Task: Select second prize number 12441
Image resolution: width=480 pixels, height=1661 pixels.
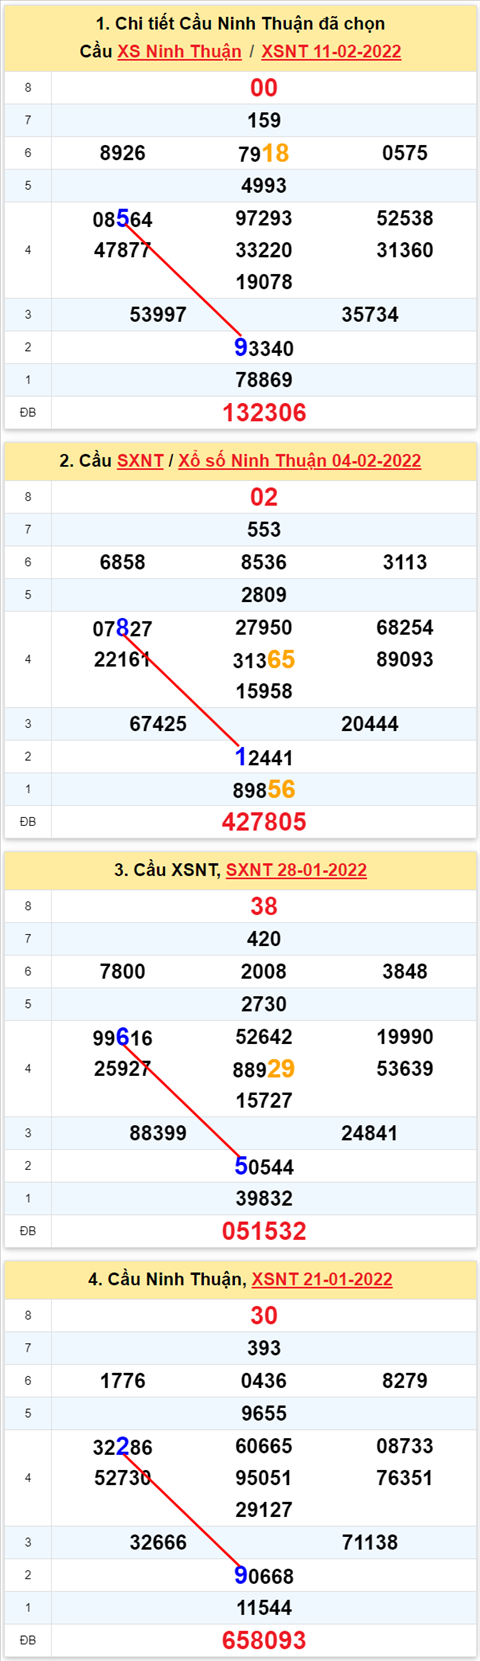Action: coord(264,757)
